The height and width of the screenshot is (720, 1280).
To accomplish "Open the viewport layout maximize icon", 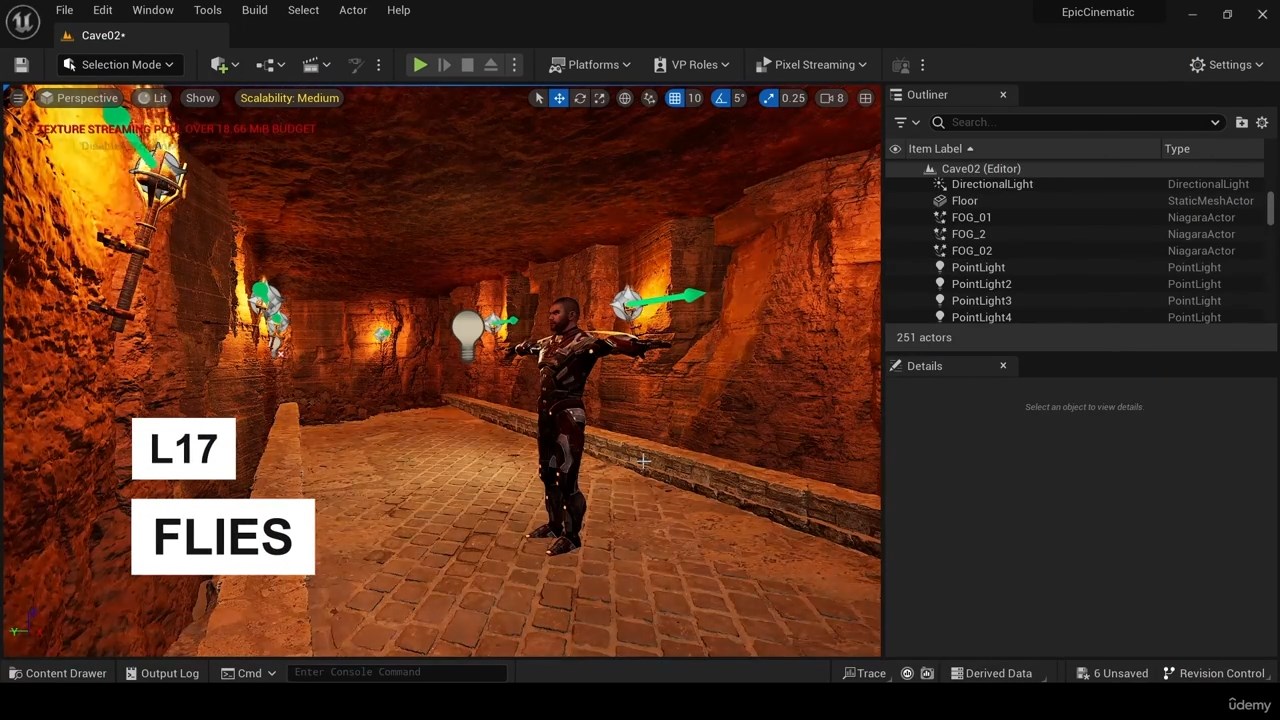I will [865, 98].
